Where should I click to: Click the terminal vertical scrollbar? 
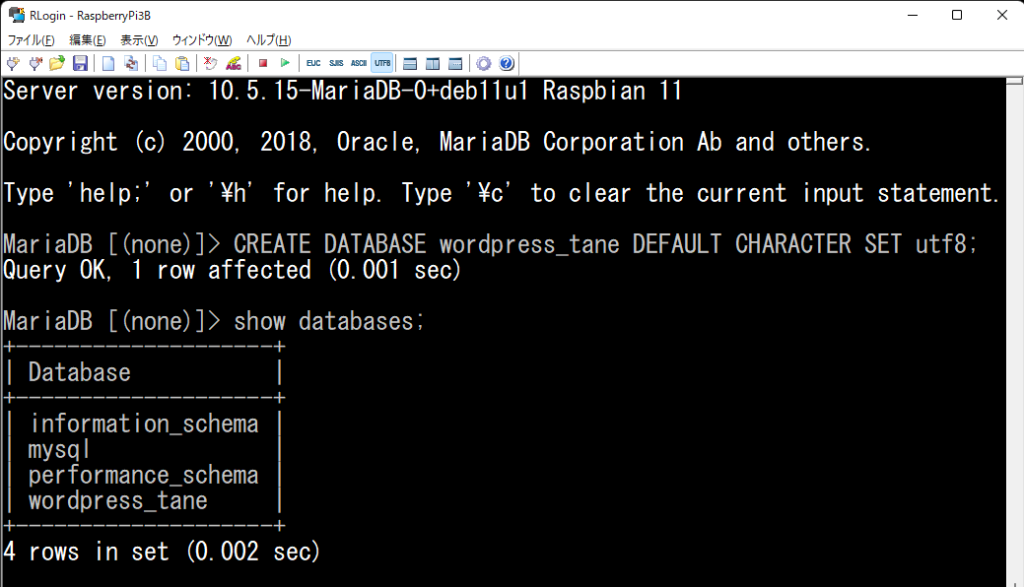click(1014, 332)
